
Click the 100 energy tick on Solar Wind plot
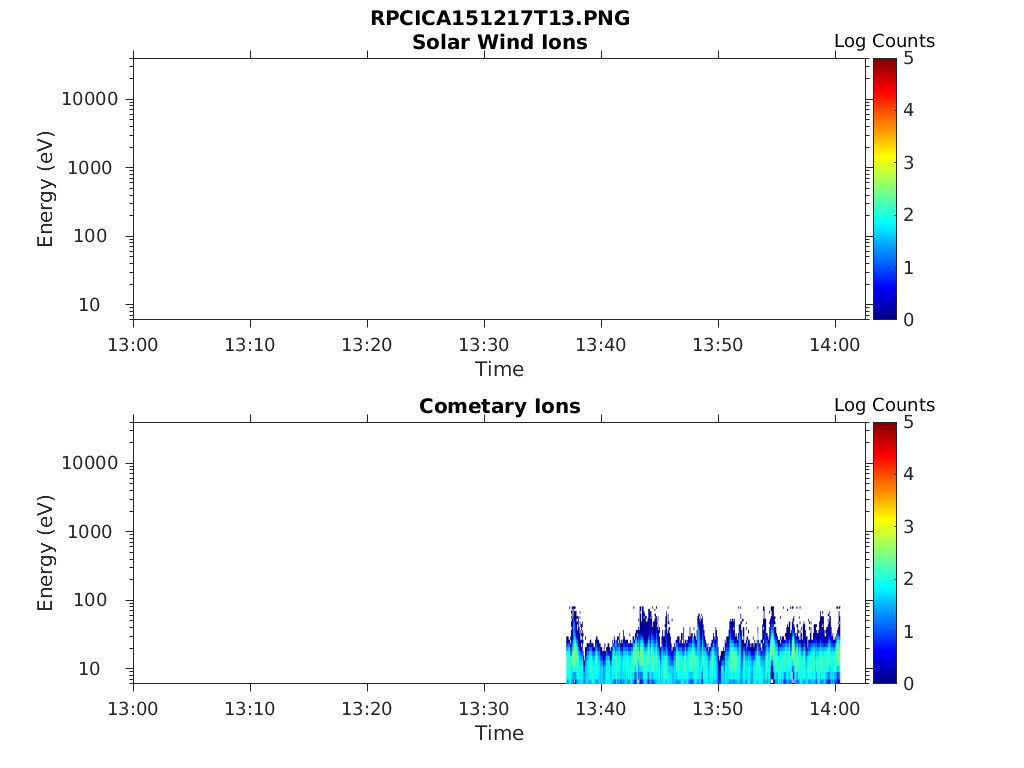(90, 236)
